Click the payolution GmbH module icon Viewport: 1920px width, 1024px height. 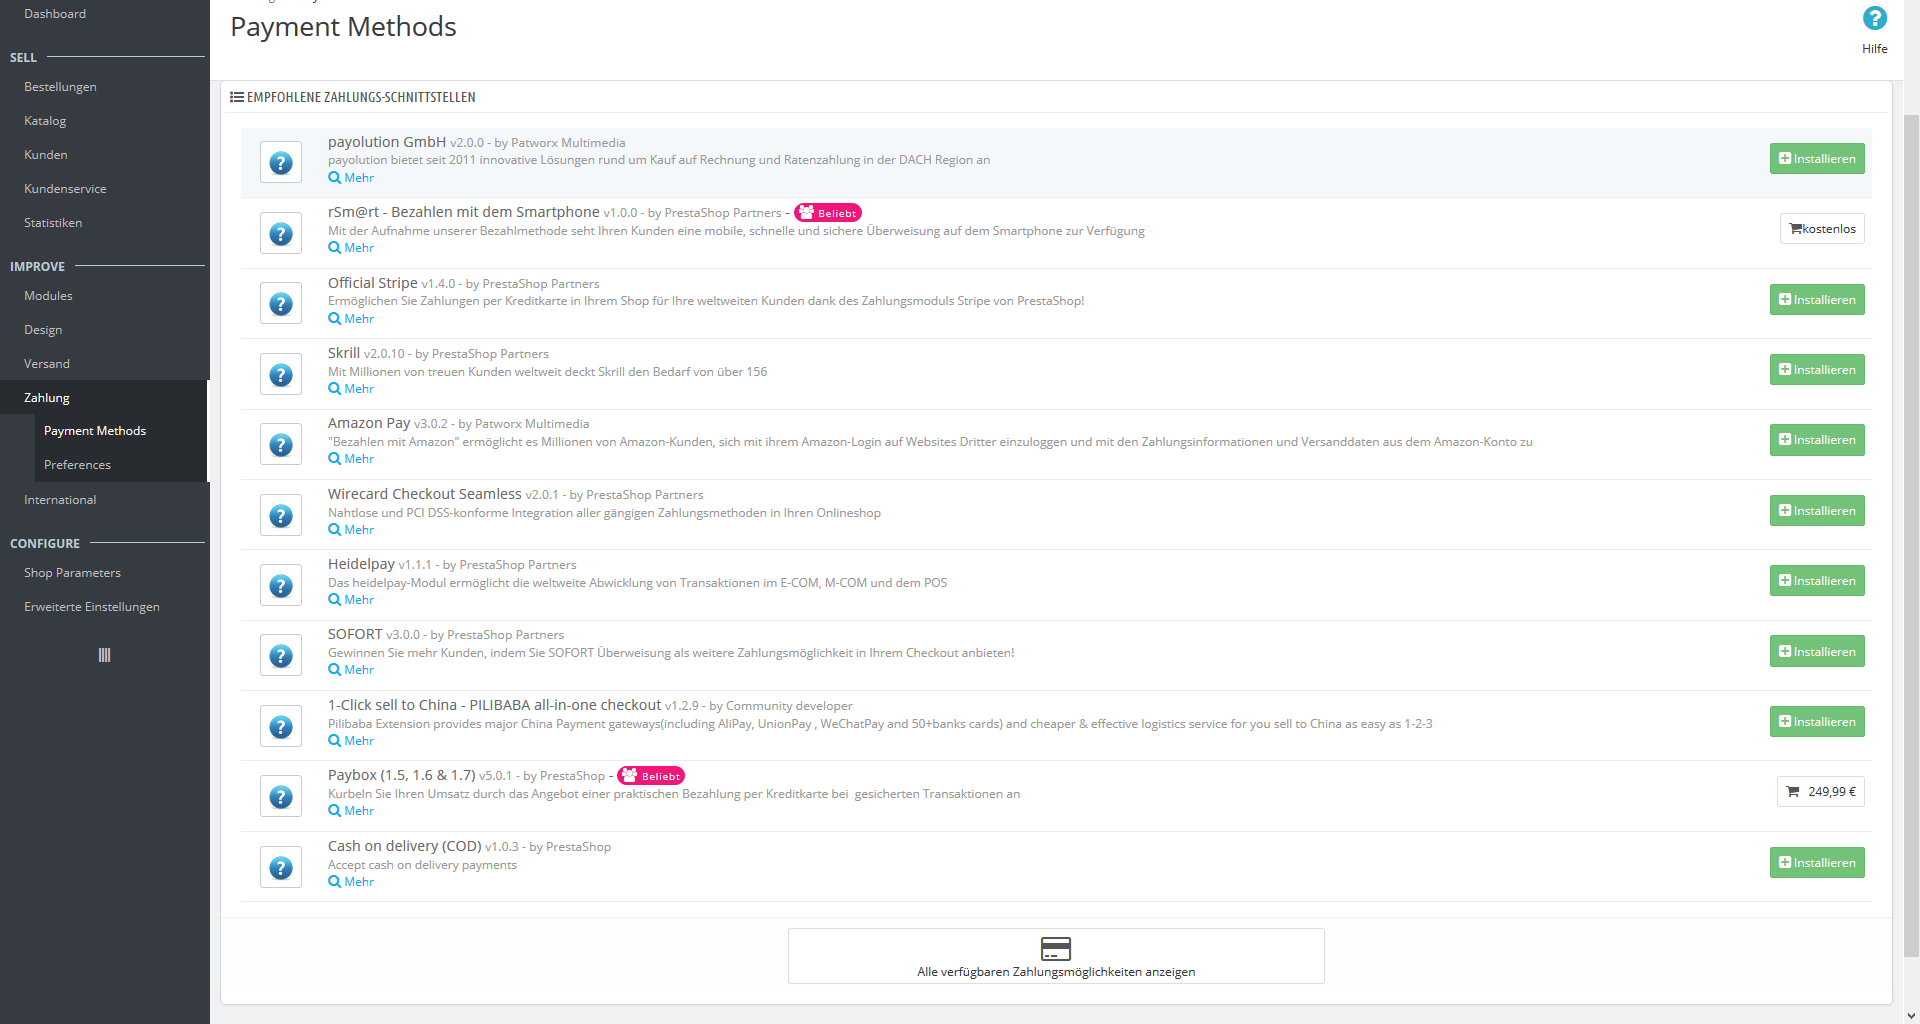(x=281, y=163)
